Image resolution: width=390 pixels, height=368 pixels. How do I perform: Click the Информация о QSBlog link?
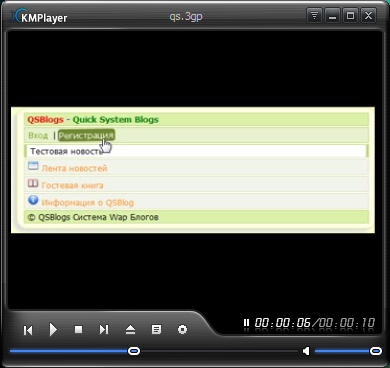click(x=88, y=202)
